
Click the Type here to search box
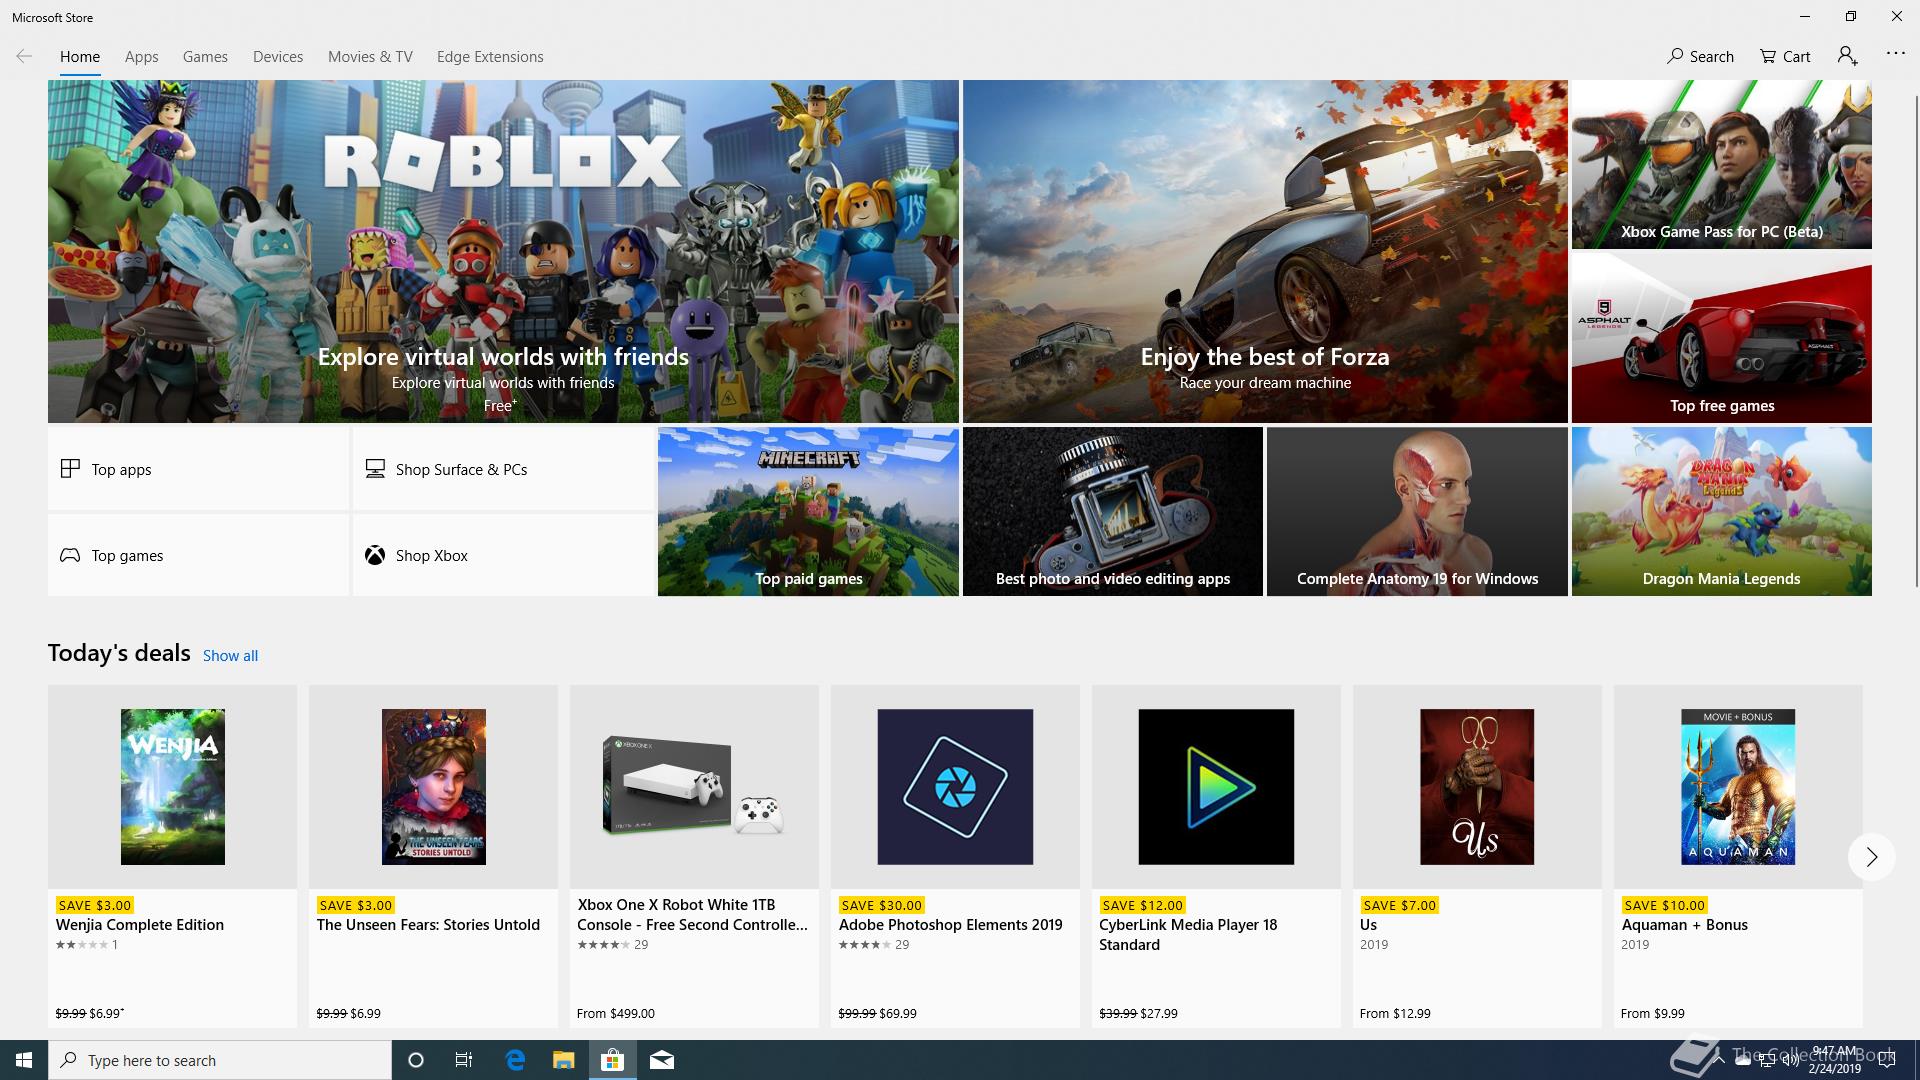tap(220, 1060)
